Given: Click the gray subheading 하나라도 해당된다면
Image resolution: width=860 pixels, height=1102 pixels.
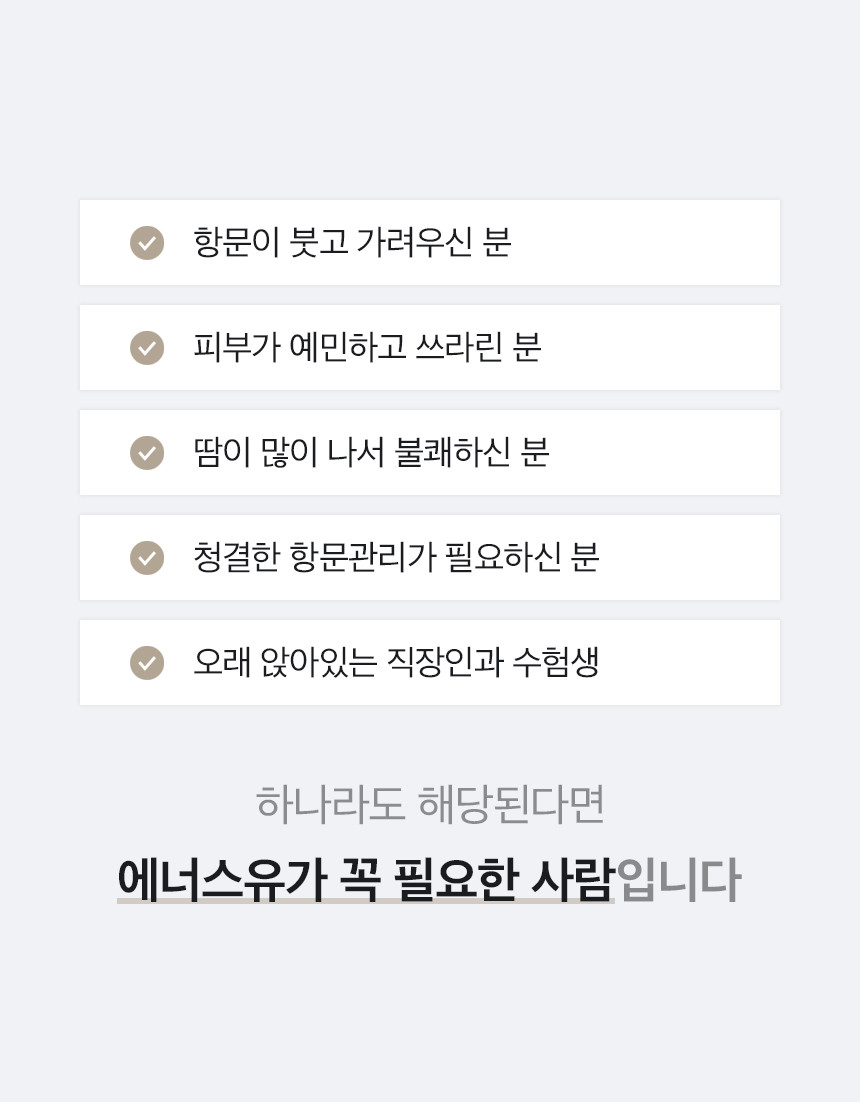Looking at the screenshot, I should click(x=430, y=804).
